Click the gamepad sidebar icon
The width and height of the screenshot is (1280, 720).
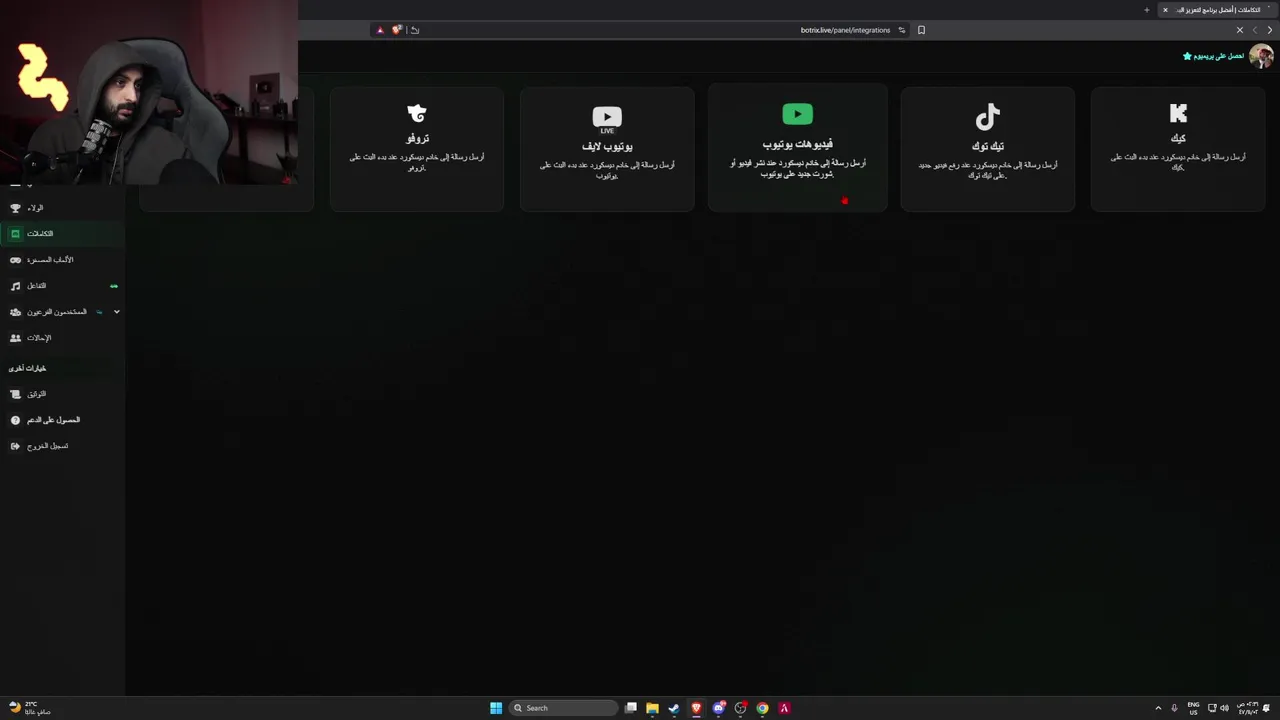(15, 260)
